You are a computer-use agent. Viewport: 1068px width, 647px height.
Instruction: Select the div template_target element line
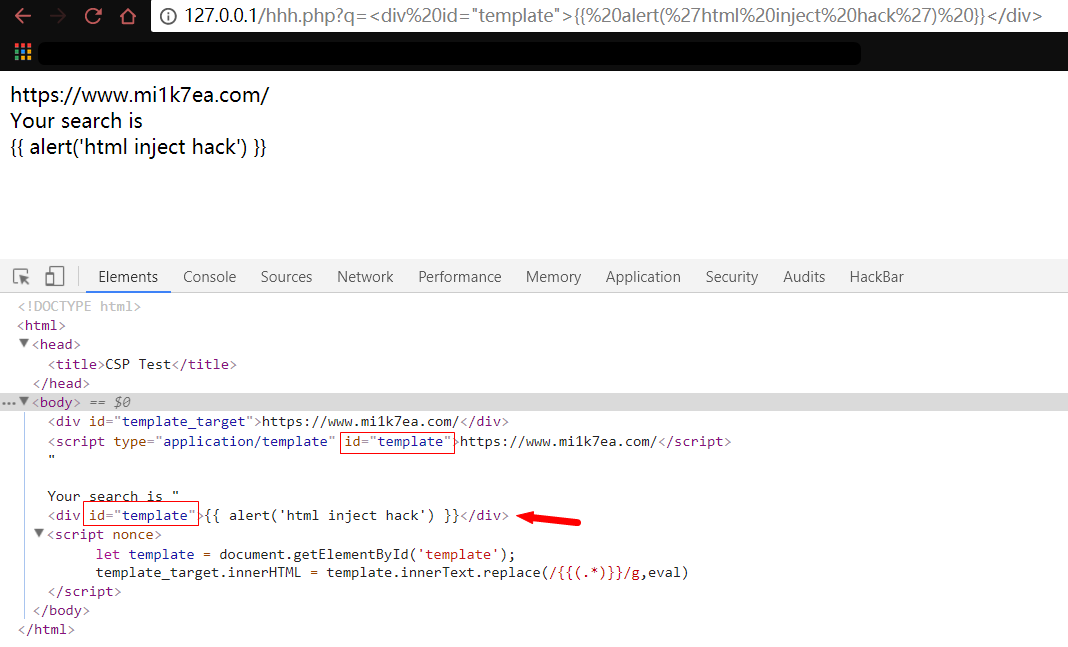(x=278, y=421)
